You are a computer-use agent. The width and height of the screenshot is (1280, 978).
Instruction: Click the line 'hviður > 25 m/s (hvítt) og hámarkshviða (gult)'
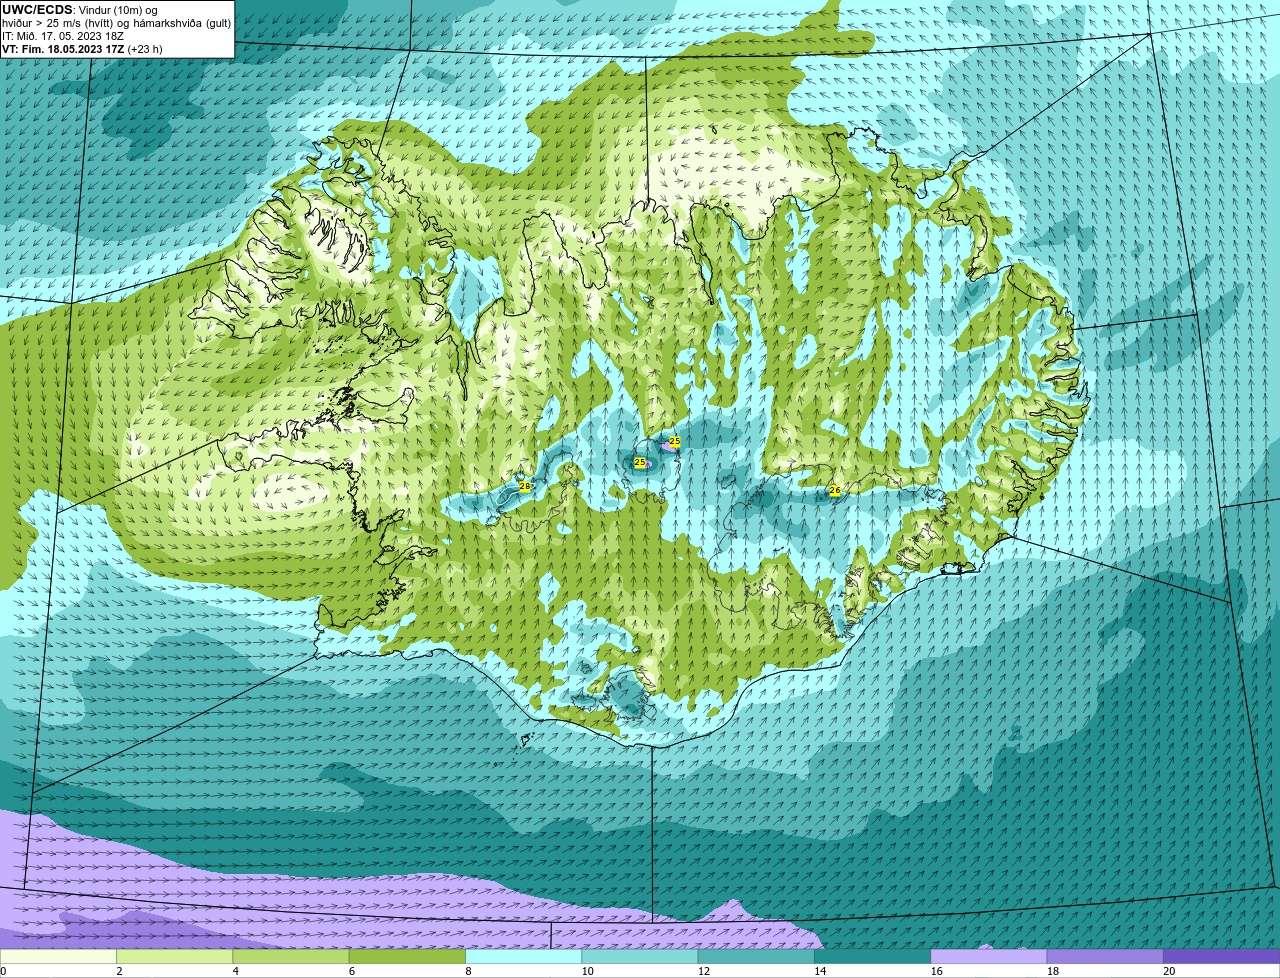tap(116, 23)
